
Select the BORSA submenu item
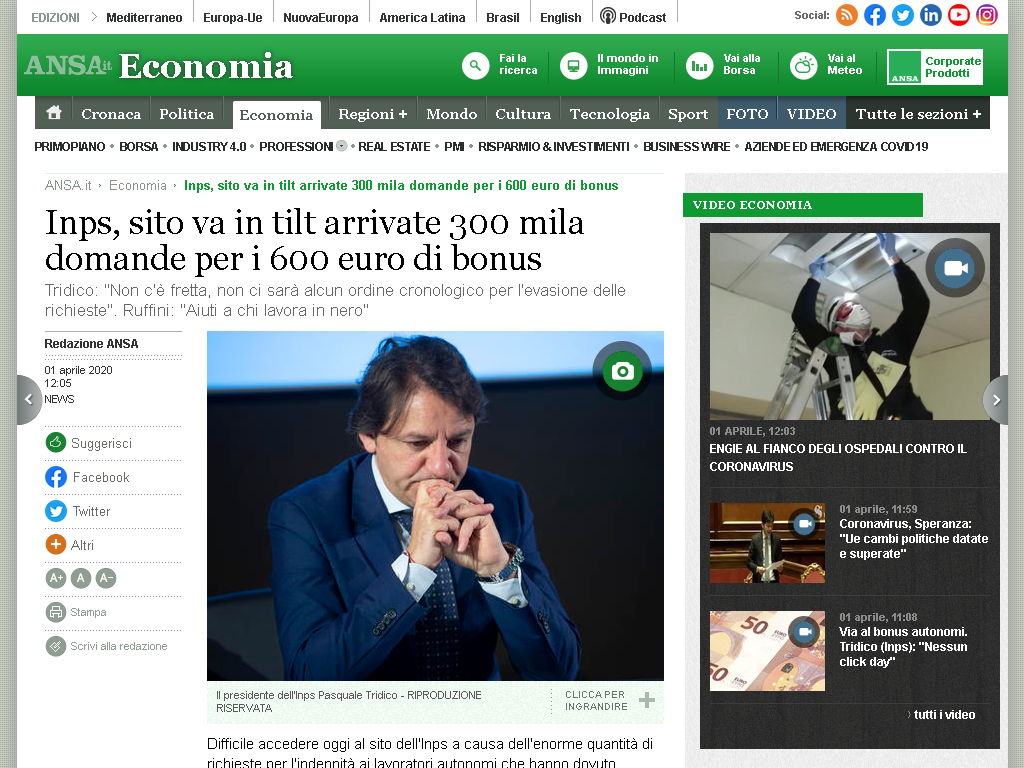click(138, 146)
